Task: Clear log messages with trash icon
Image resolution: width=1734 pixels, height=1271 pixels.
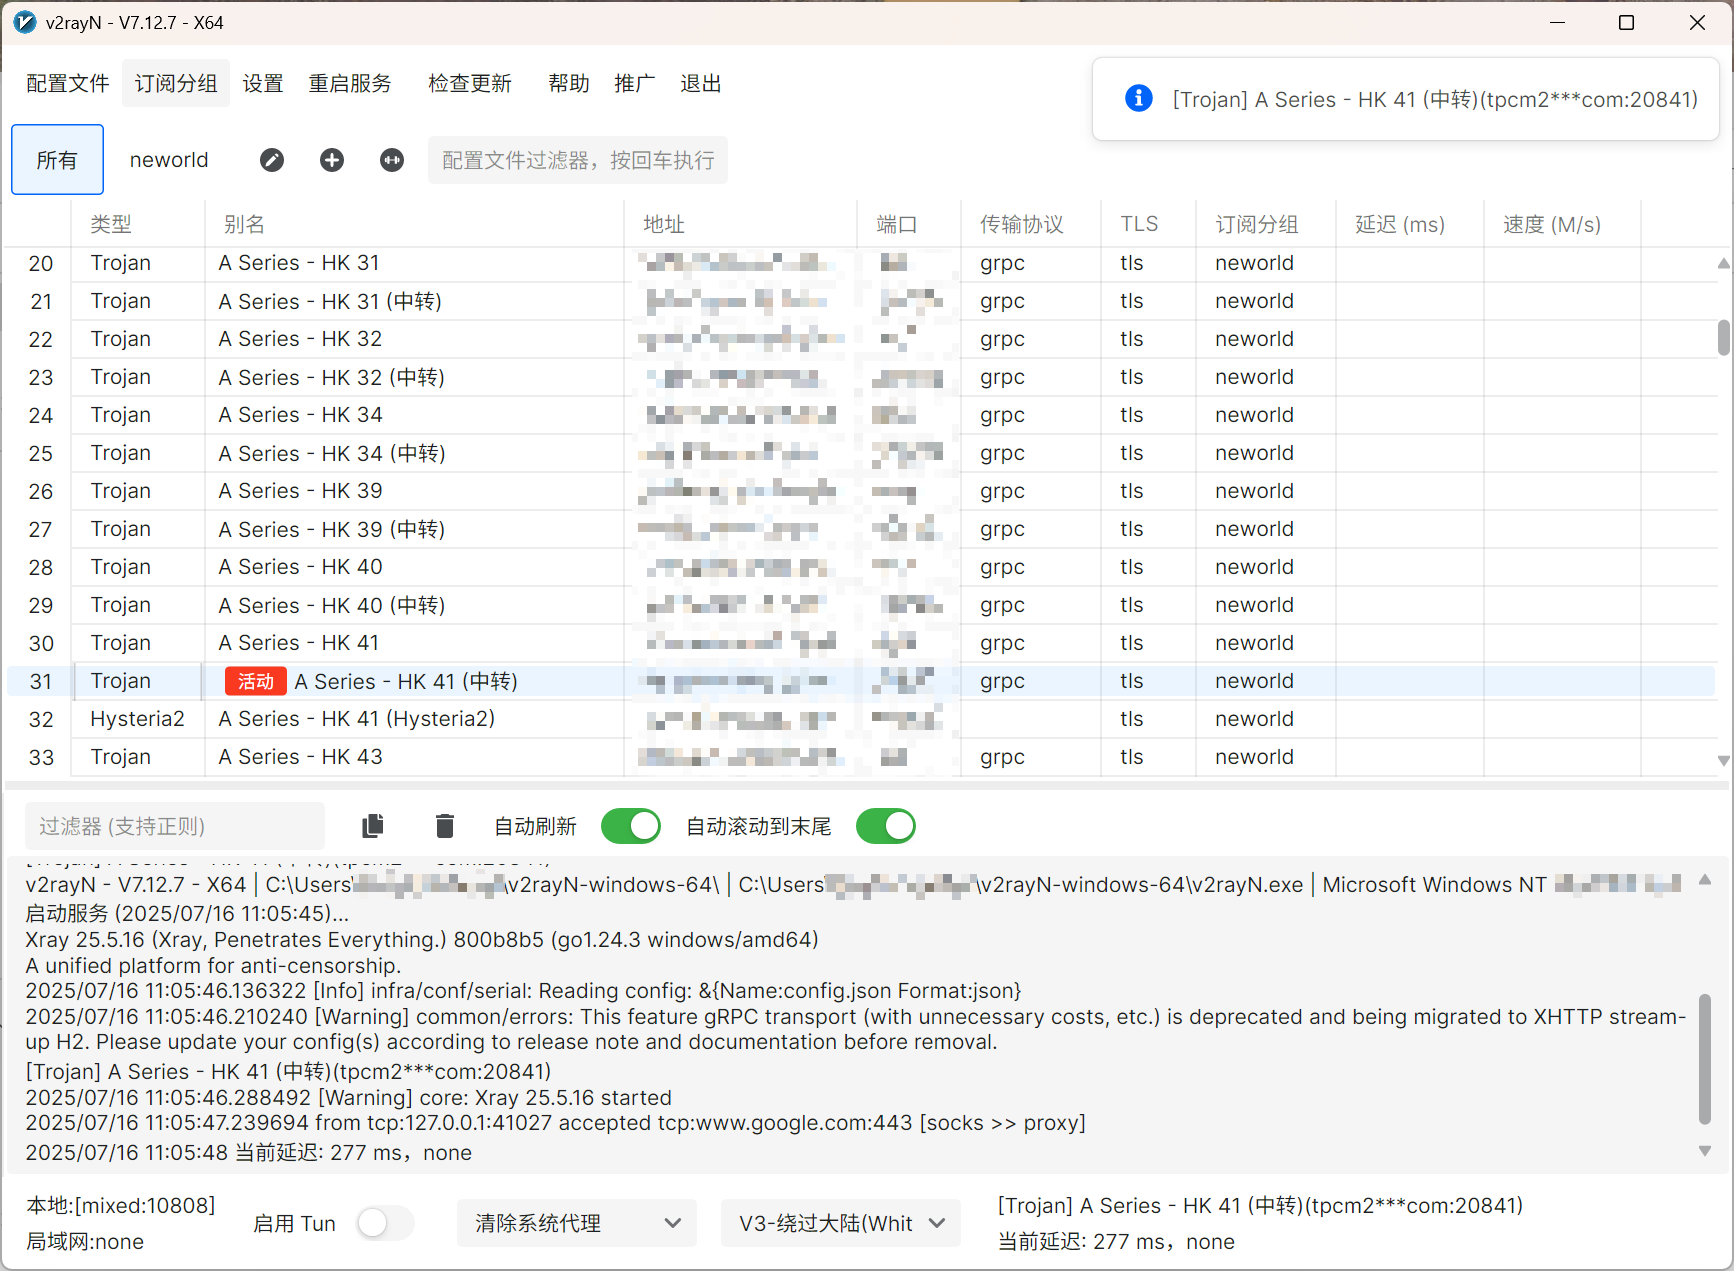Action: 445,826
